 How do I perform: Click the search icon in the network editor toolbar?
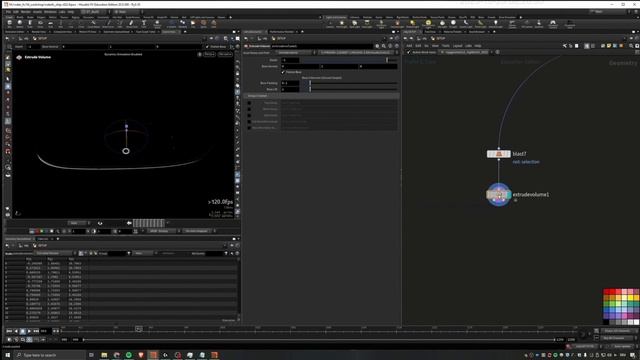631,46
